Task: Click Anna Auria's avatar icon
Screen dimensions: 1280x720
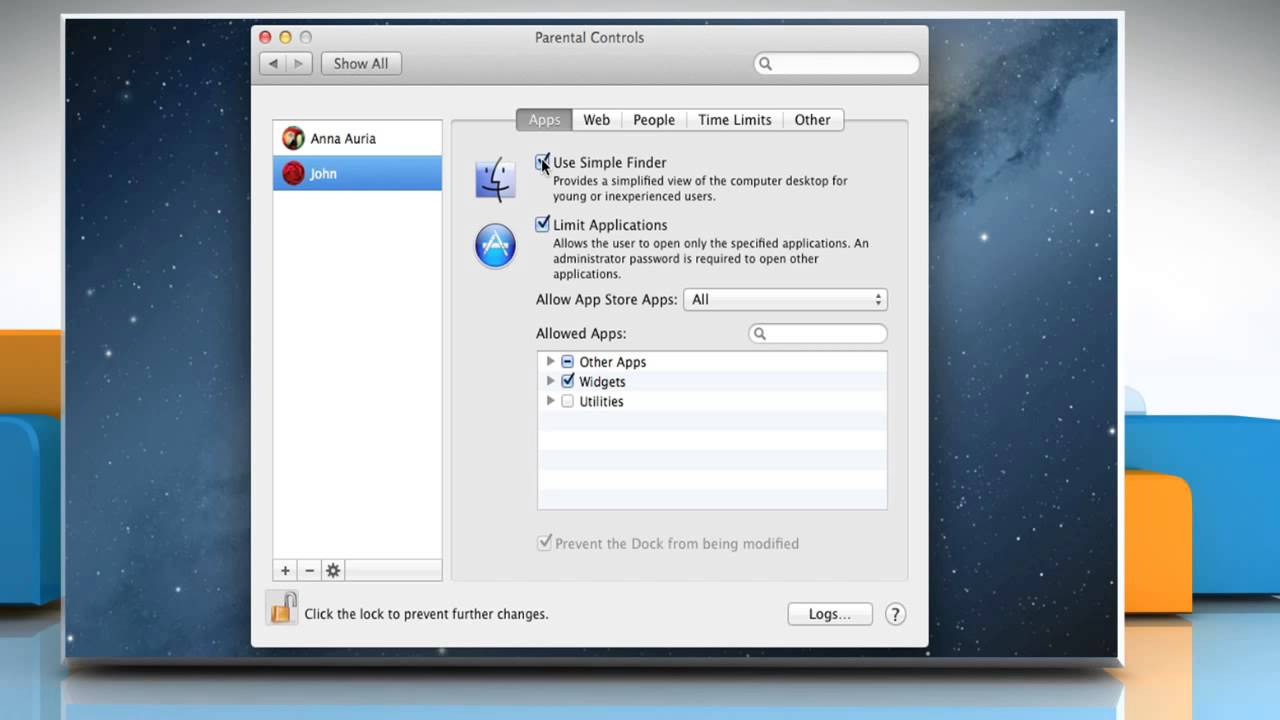Action: click(x=293, y=138)
